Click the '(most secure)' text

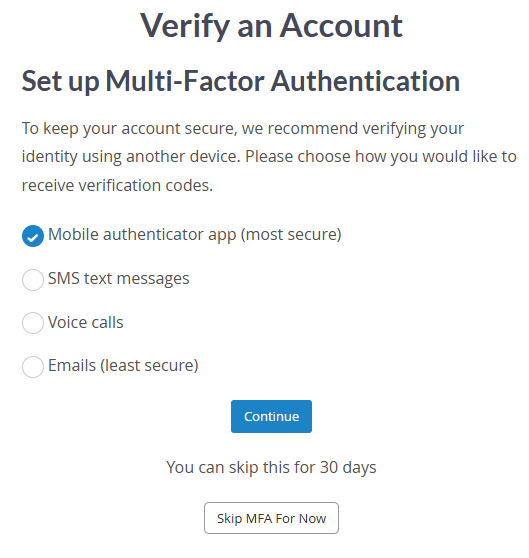(x=291, y=235)
